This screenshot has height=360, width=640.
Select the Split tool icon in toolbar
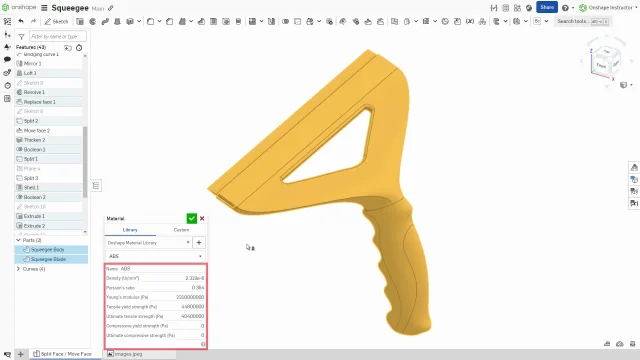(x=298, y=21)
